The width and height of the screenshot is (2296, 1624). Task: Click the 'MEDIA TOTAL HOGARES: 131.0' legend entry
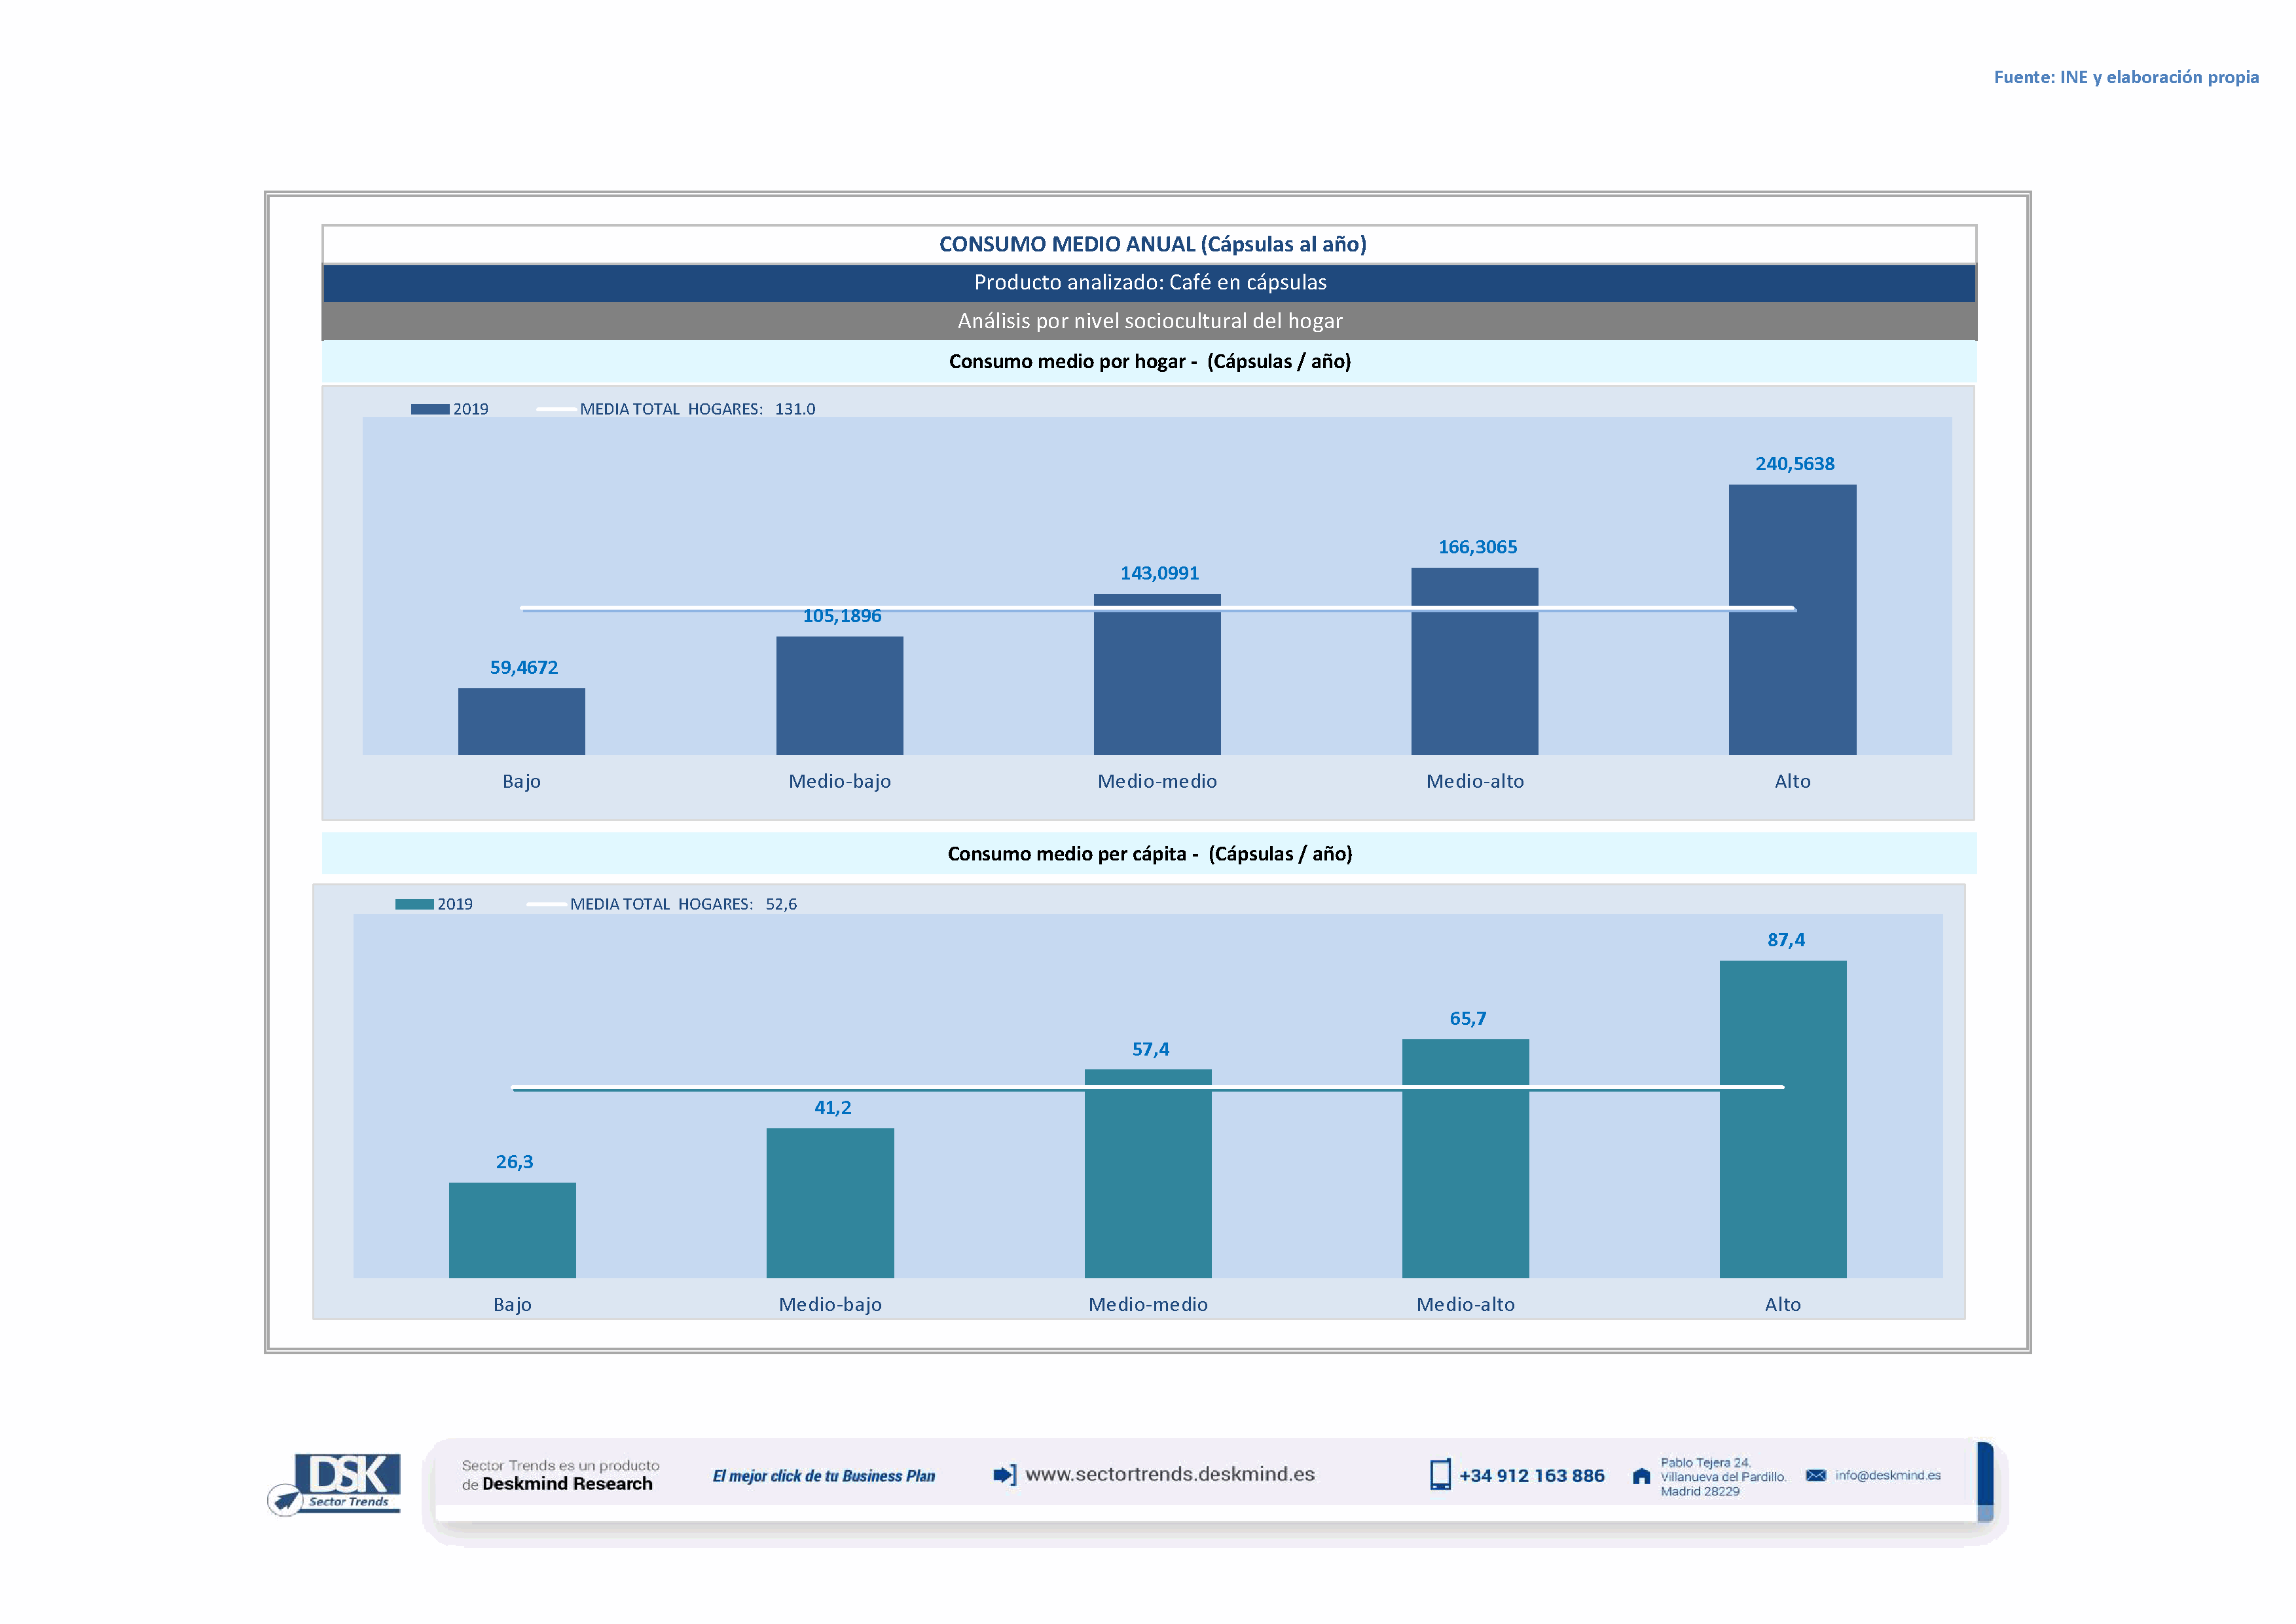click(696, 409)
